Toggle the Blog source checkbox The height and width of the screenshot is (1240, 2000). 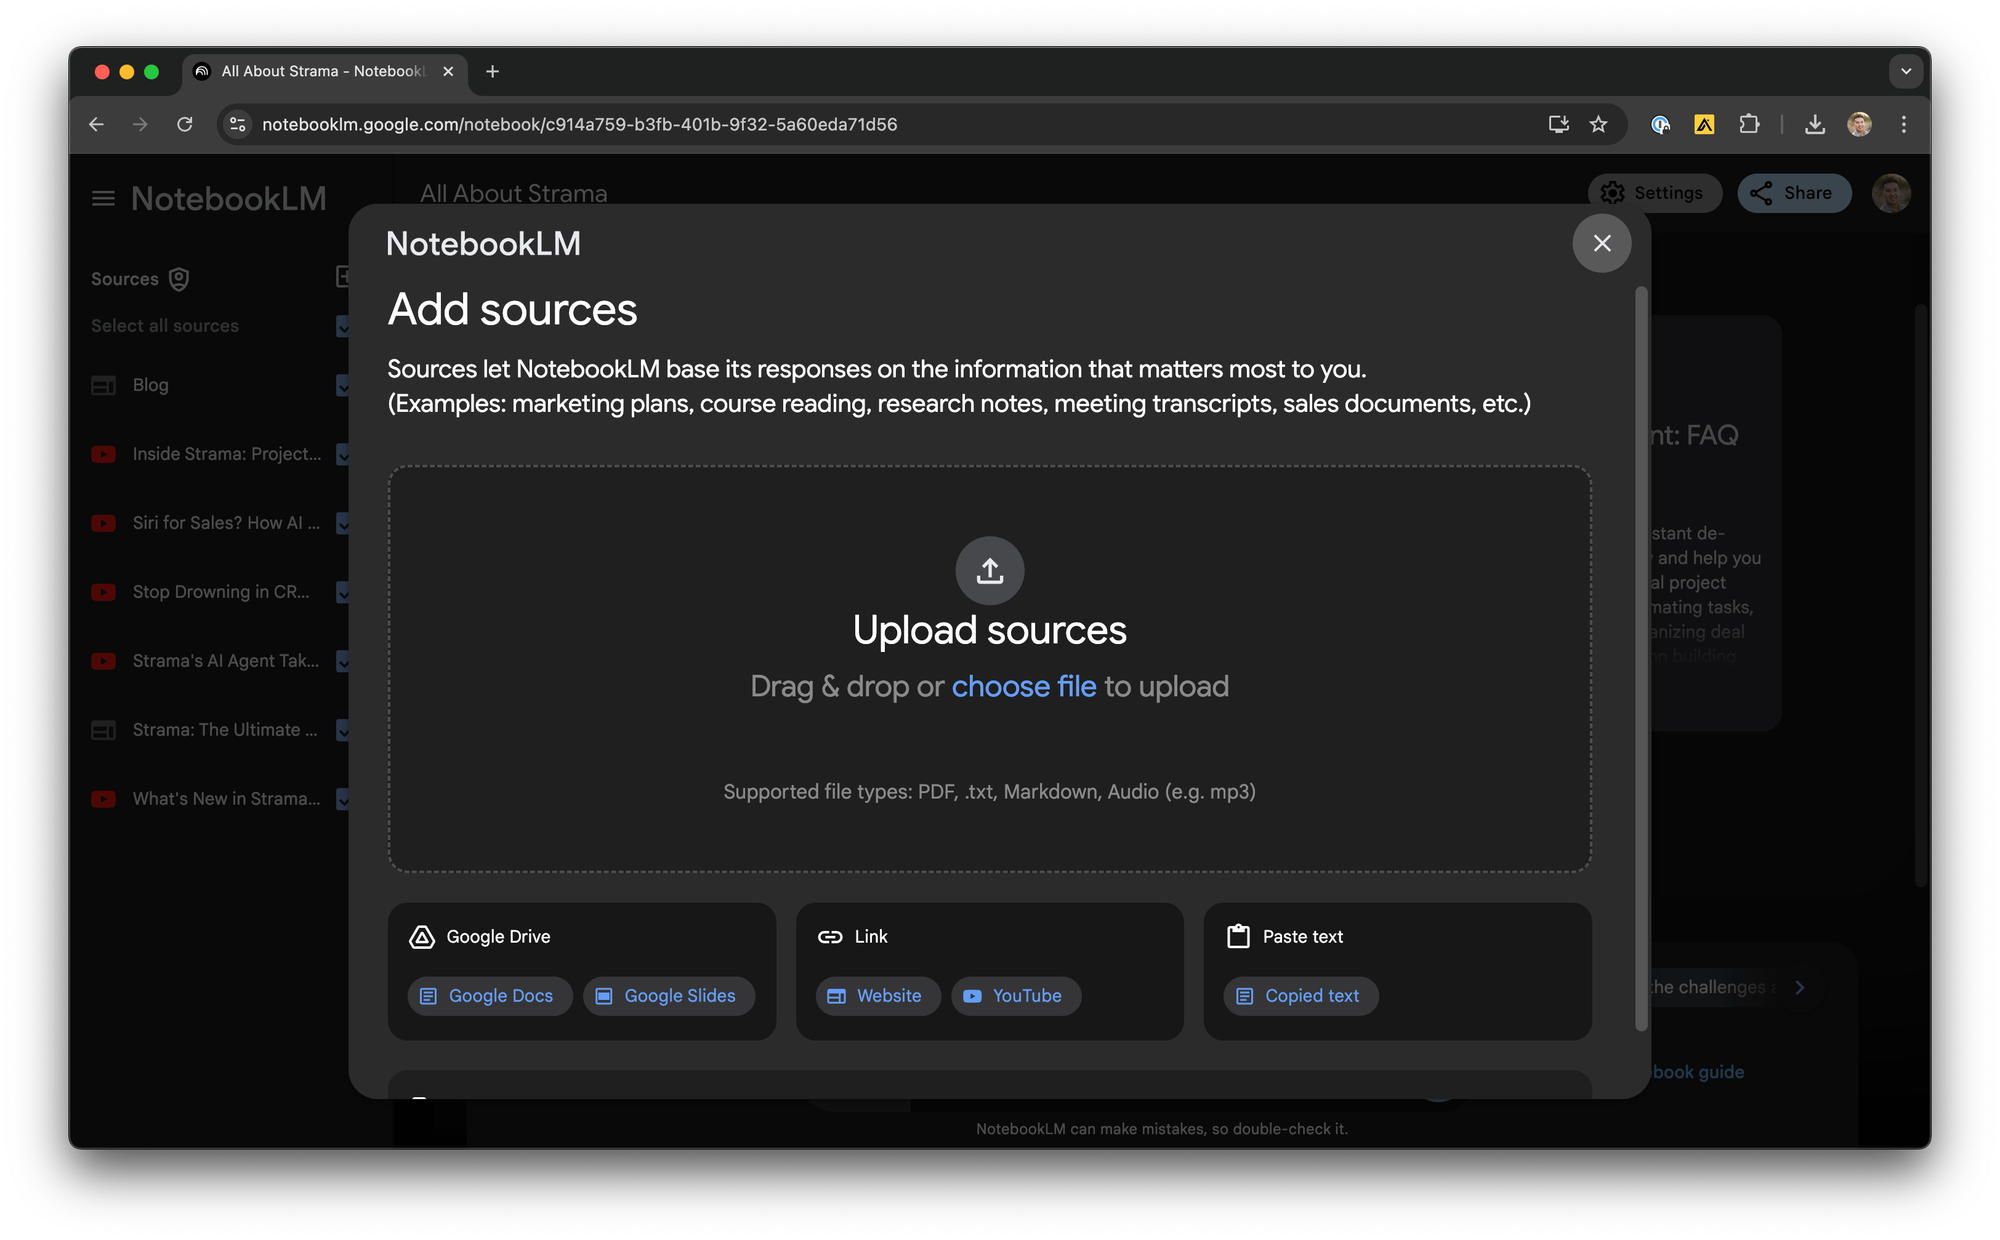(x=343, y=385)
